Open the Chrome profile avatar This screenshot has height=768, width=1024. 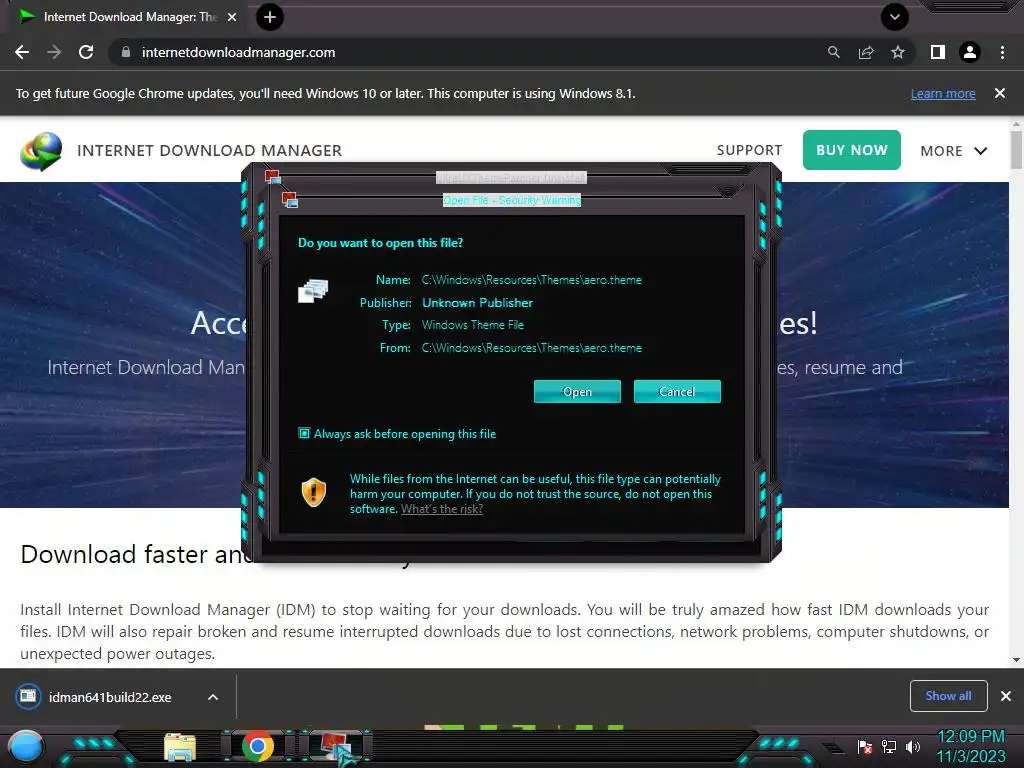click(x=970, y=52)
